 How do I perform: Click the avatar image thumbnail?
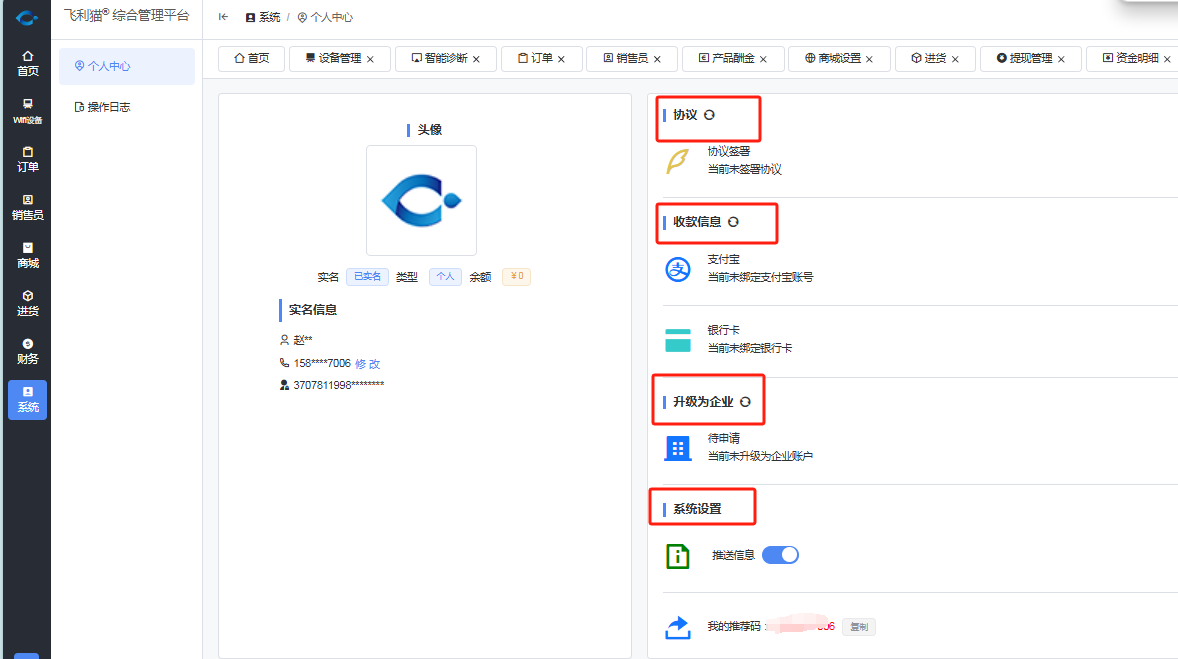(421, 200)
